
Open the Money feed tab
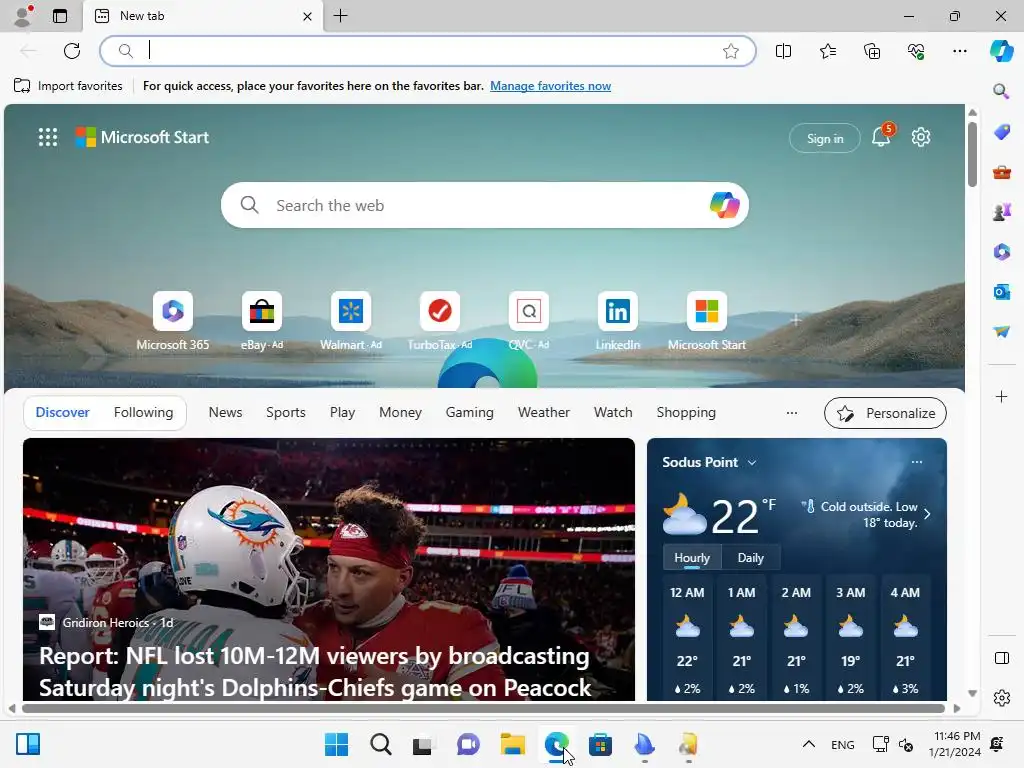(400, 412)
